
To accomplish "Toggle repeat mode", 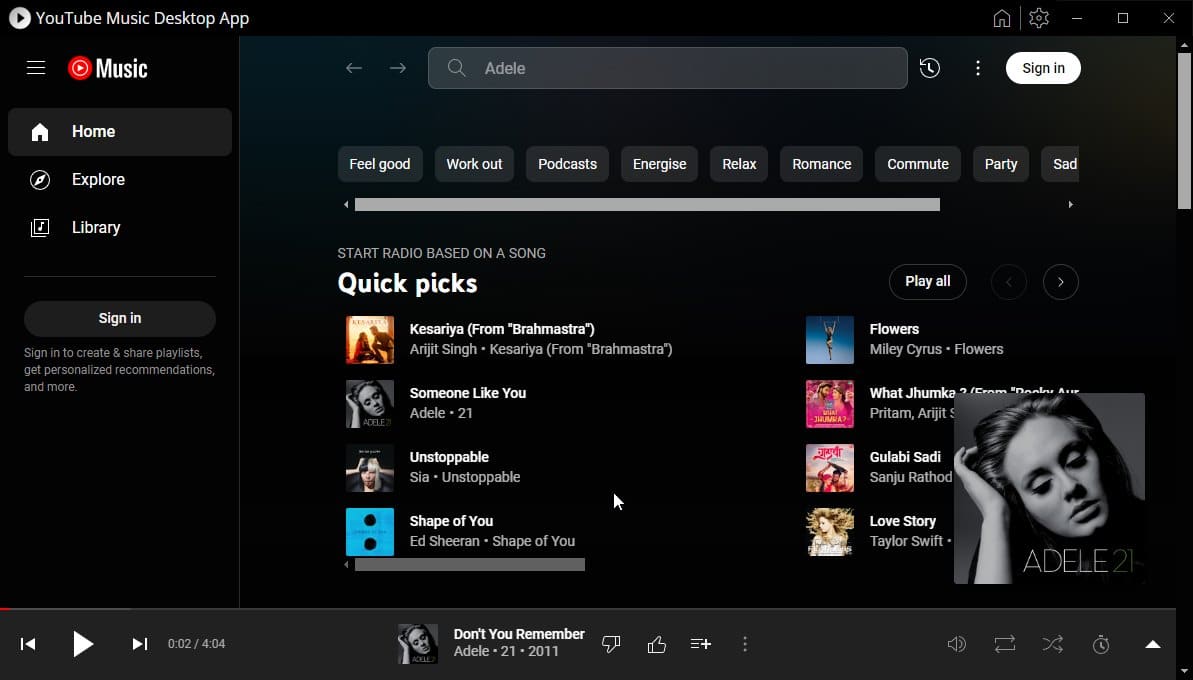I will pos(1004,644).
